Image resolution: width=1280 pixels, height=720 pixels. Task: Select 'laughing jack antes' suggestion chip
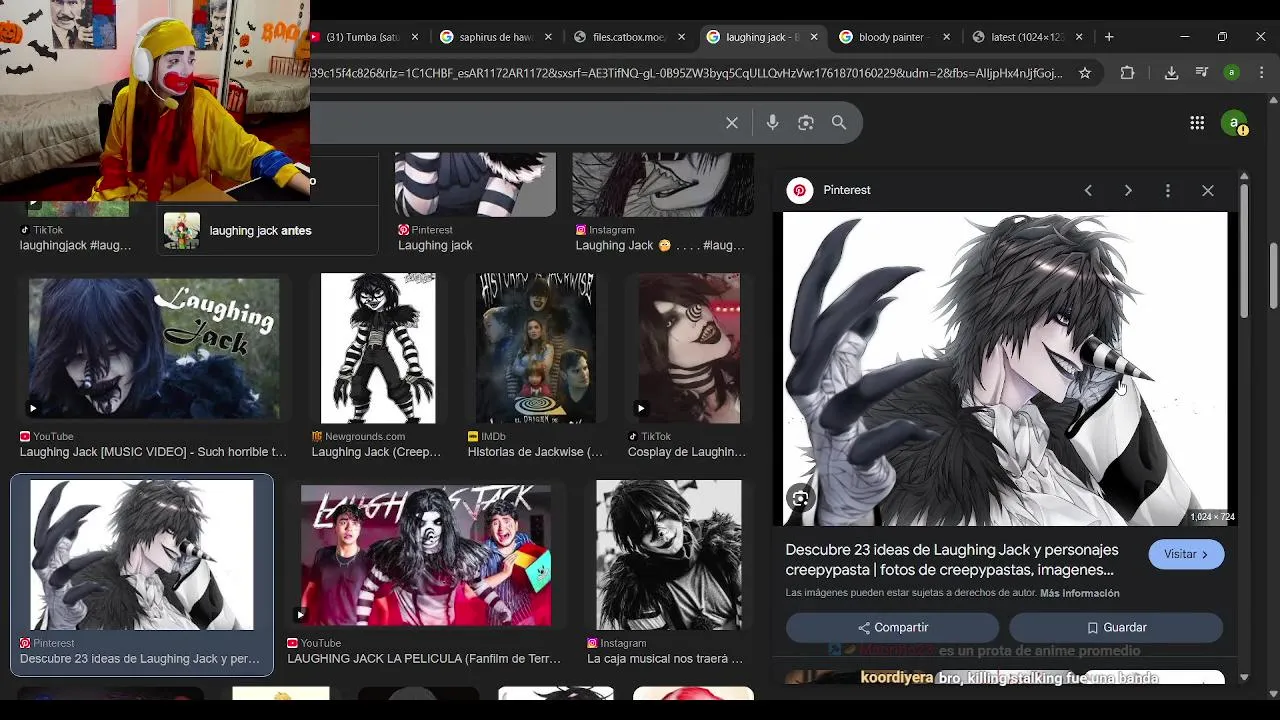pyautogui.click(x=269, y=231)
